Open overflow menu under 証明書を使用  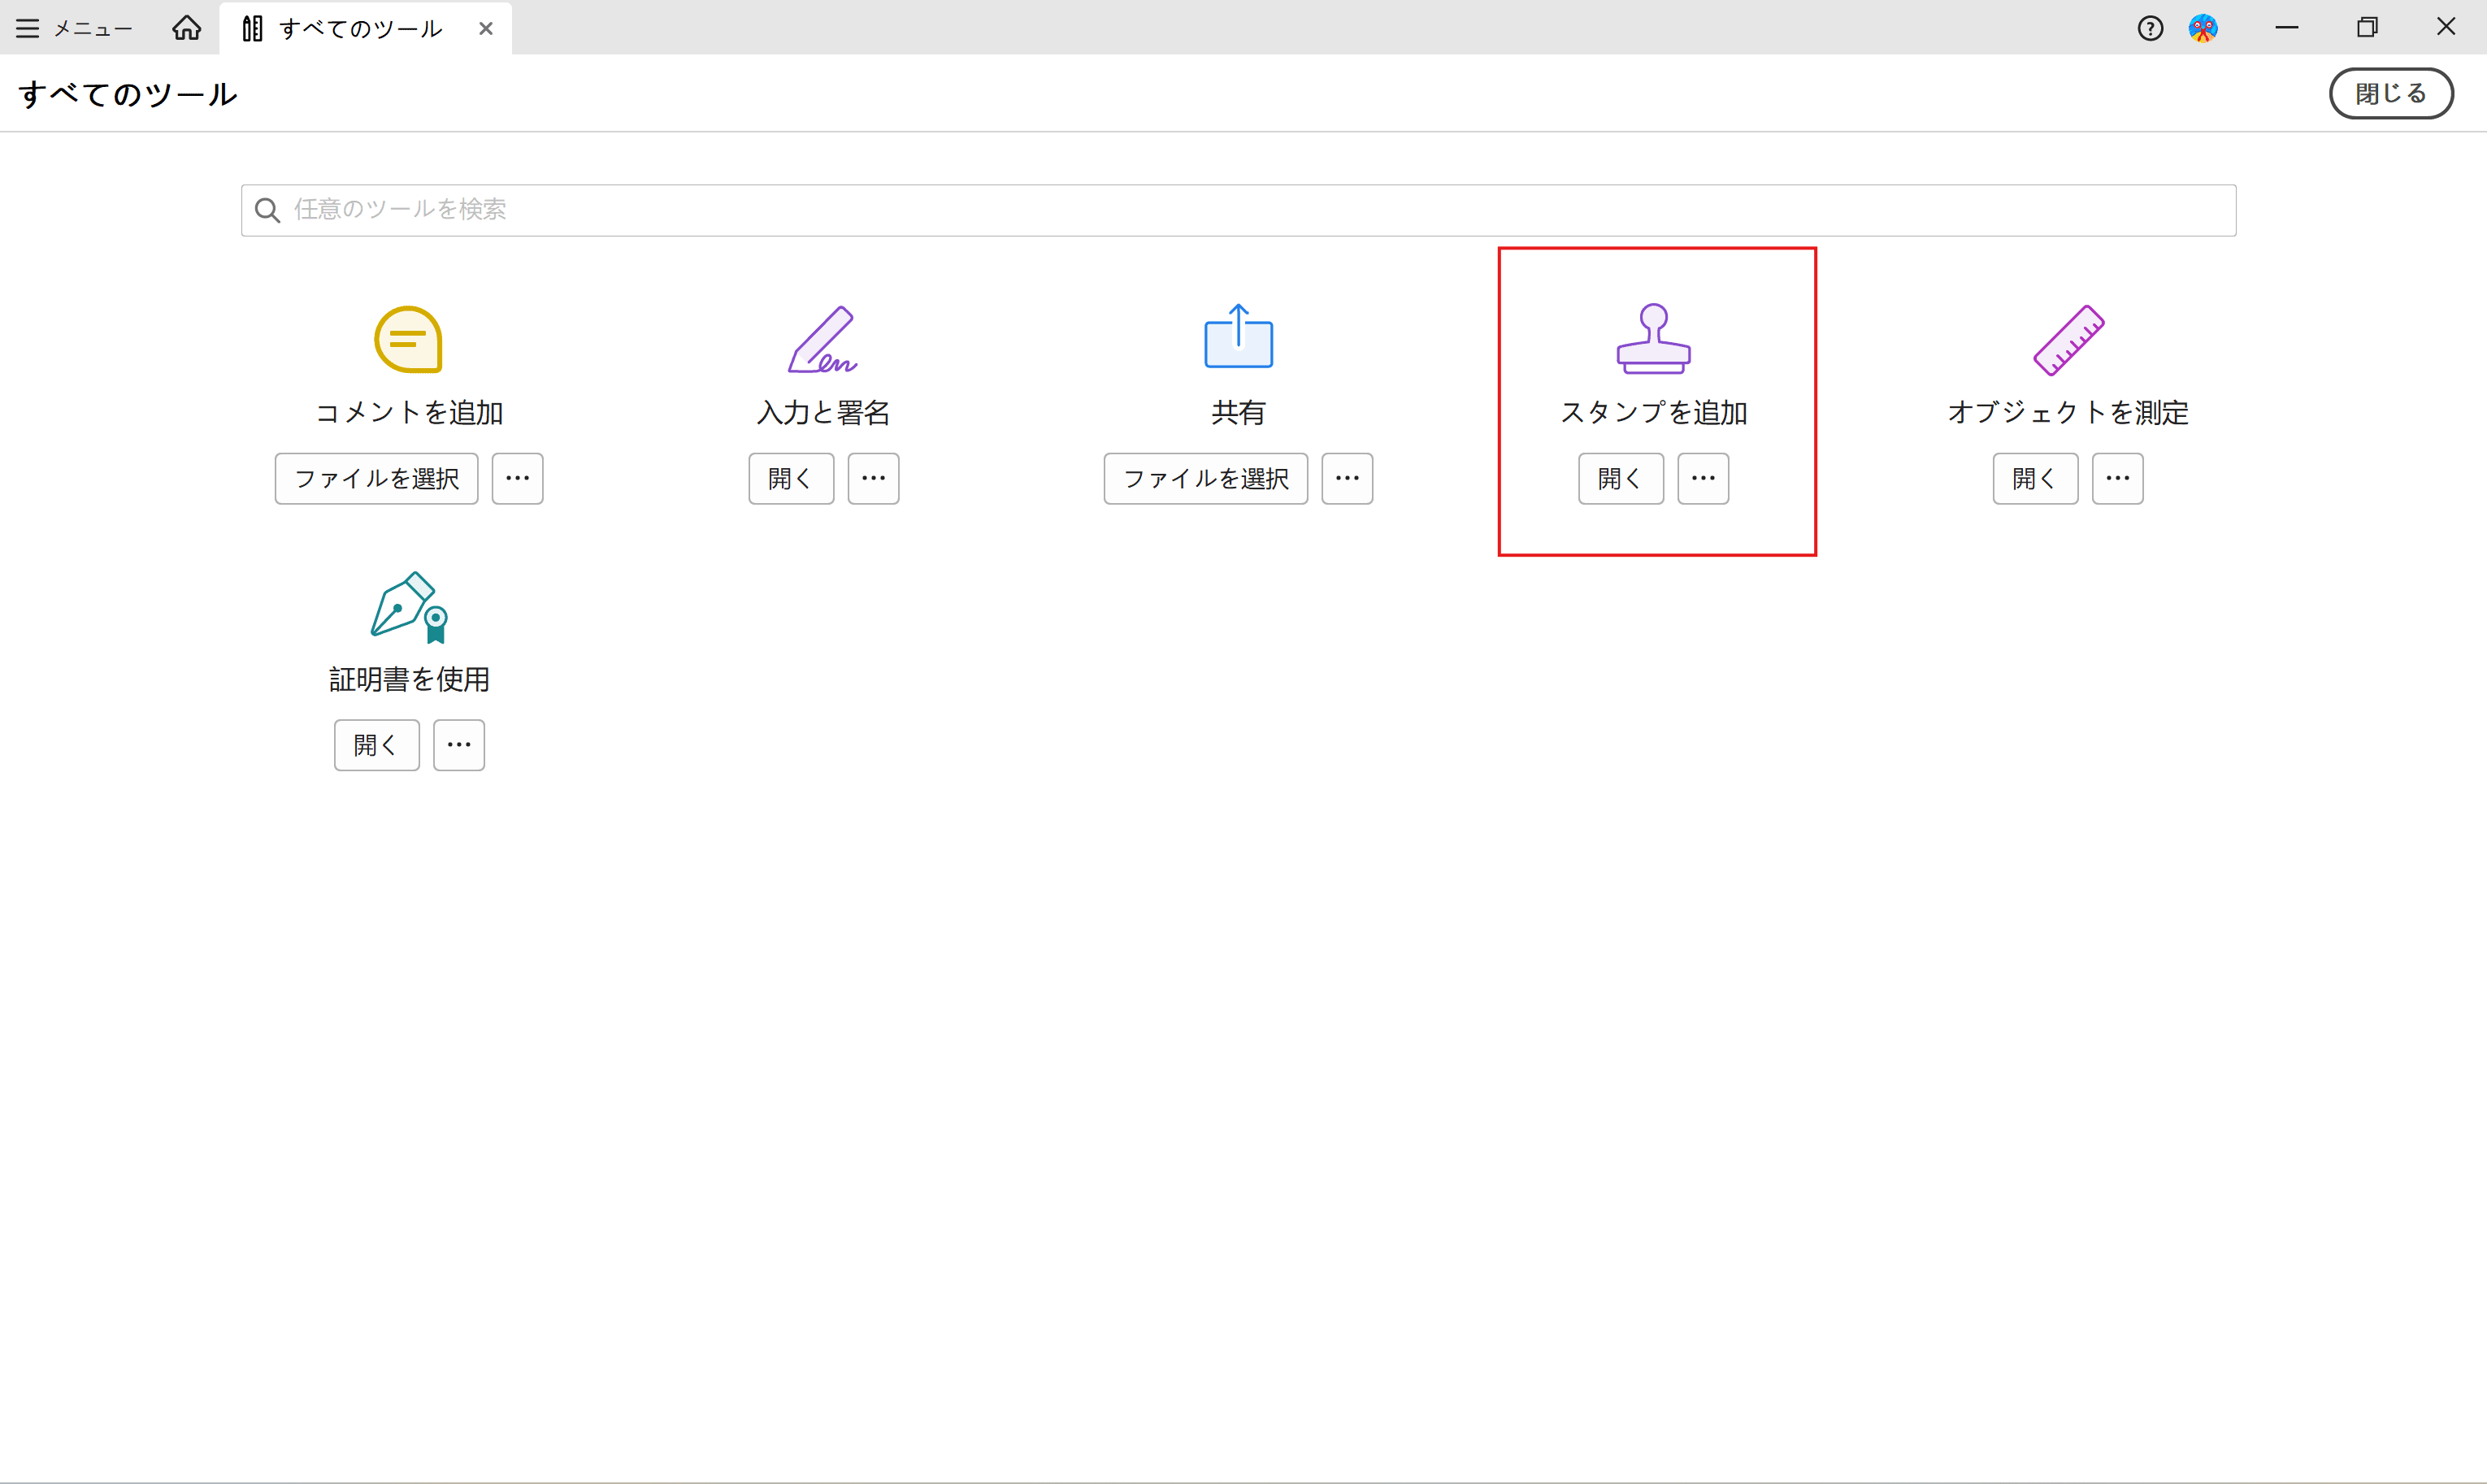click(459, 744)
